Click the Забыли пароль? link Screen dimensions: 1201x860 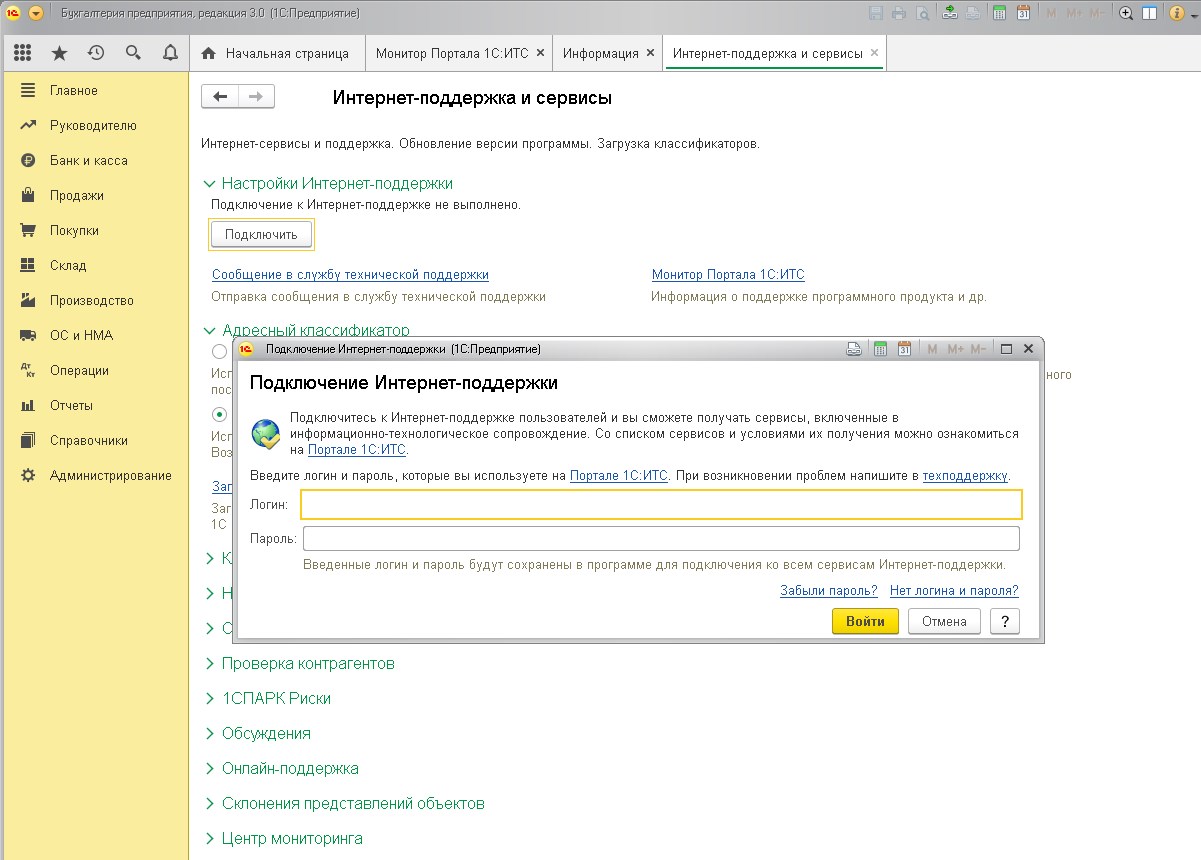pos(828,591)
